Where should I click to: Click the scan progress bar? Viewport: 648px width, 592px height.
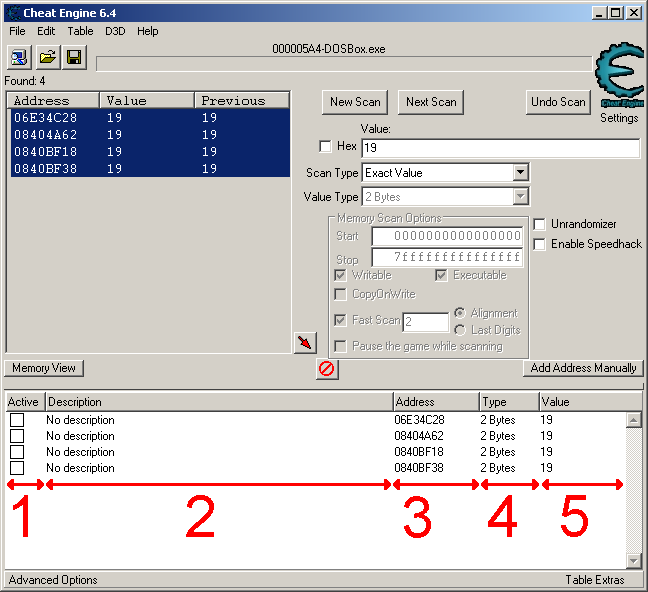(x=344, y=64)
